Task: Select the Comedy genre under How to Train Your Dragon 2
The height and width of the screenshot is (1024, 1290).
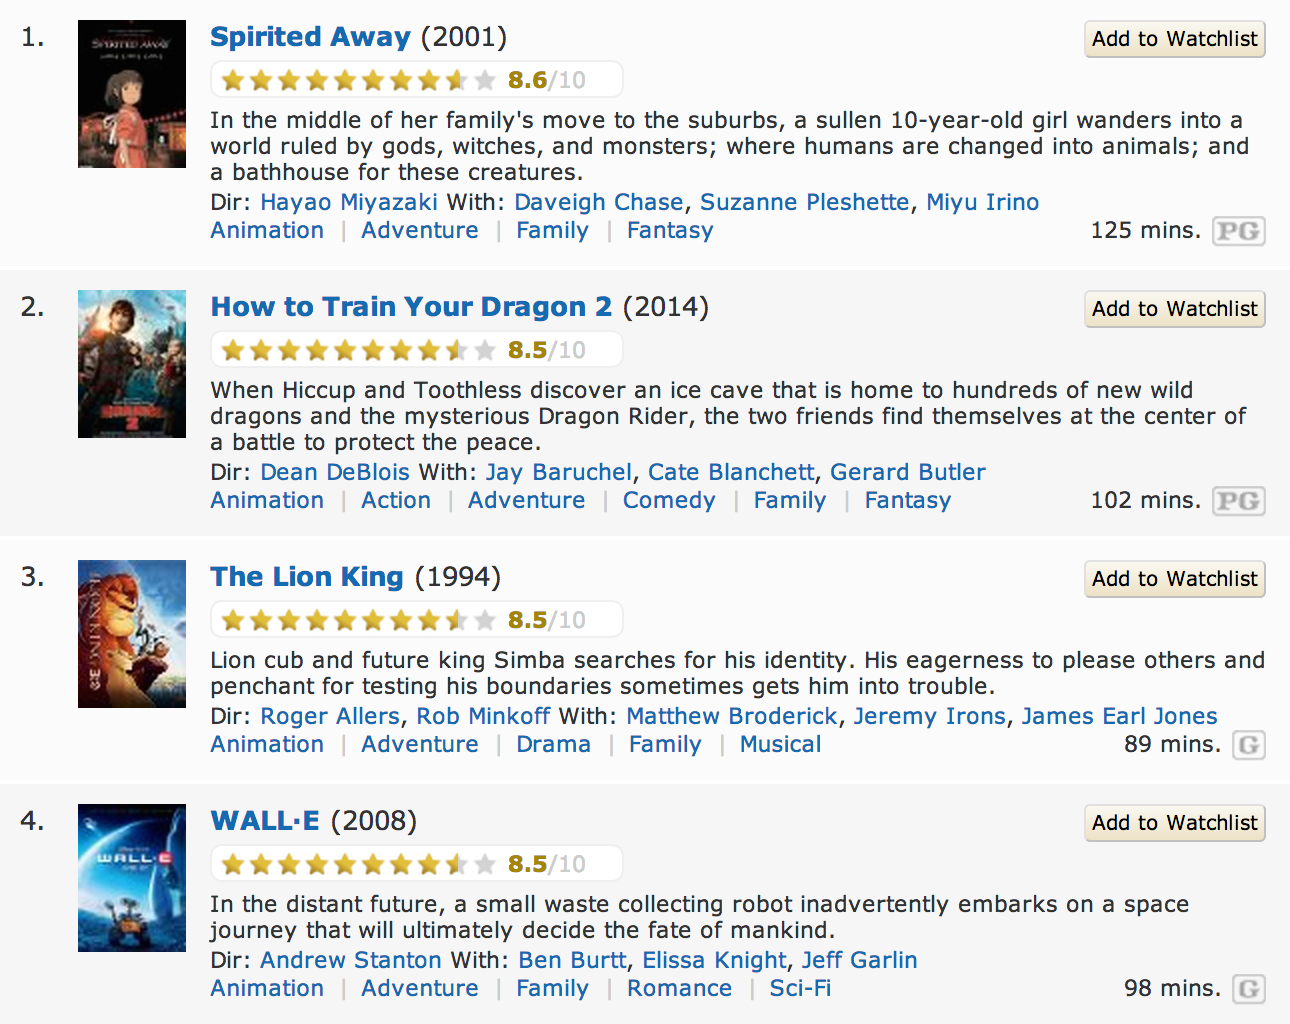Action: click(x=669, y=500)
